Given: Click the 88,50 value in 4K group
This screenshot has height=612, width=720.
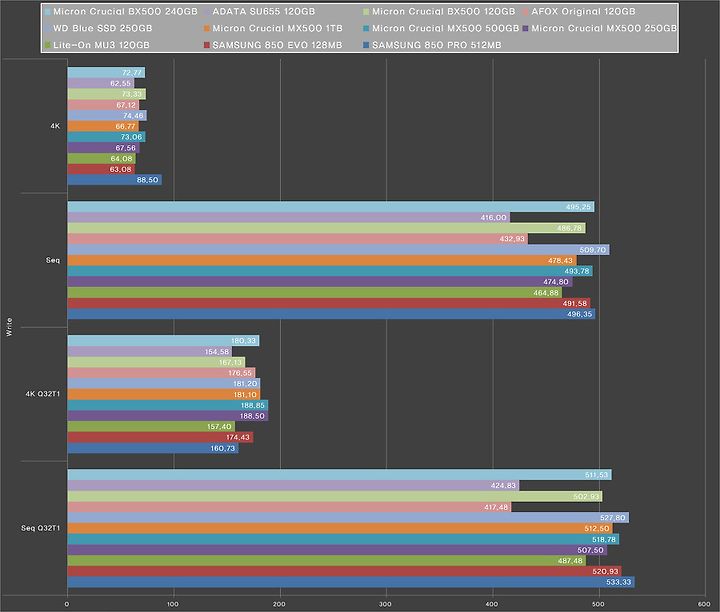Looking at the screenshot, I should tap(147, 180).
